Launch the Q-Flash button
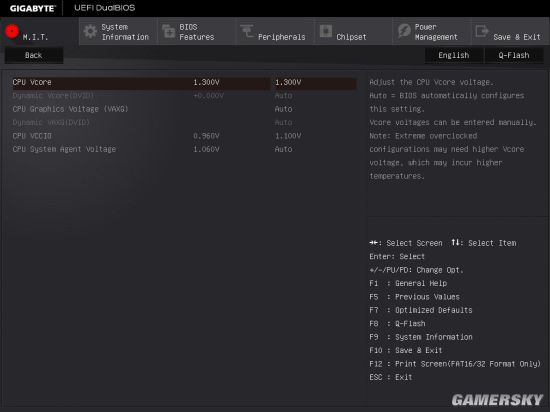550x412 pixels. 514,55
